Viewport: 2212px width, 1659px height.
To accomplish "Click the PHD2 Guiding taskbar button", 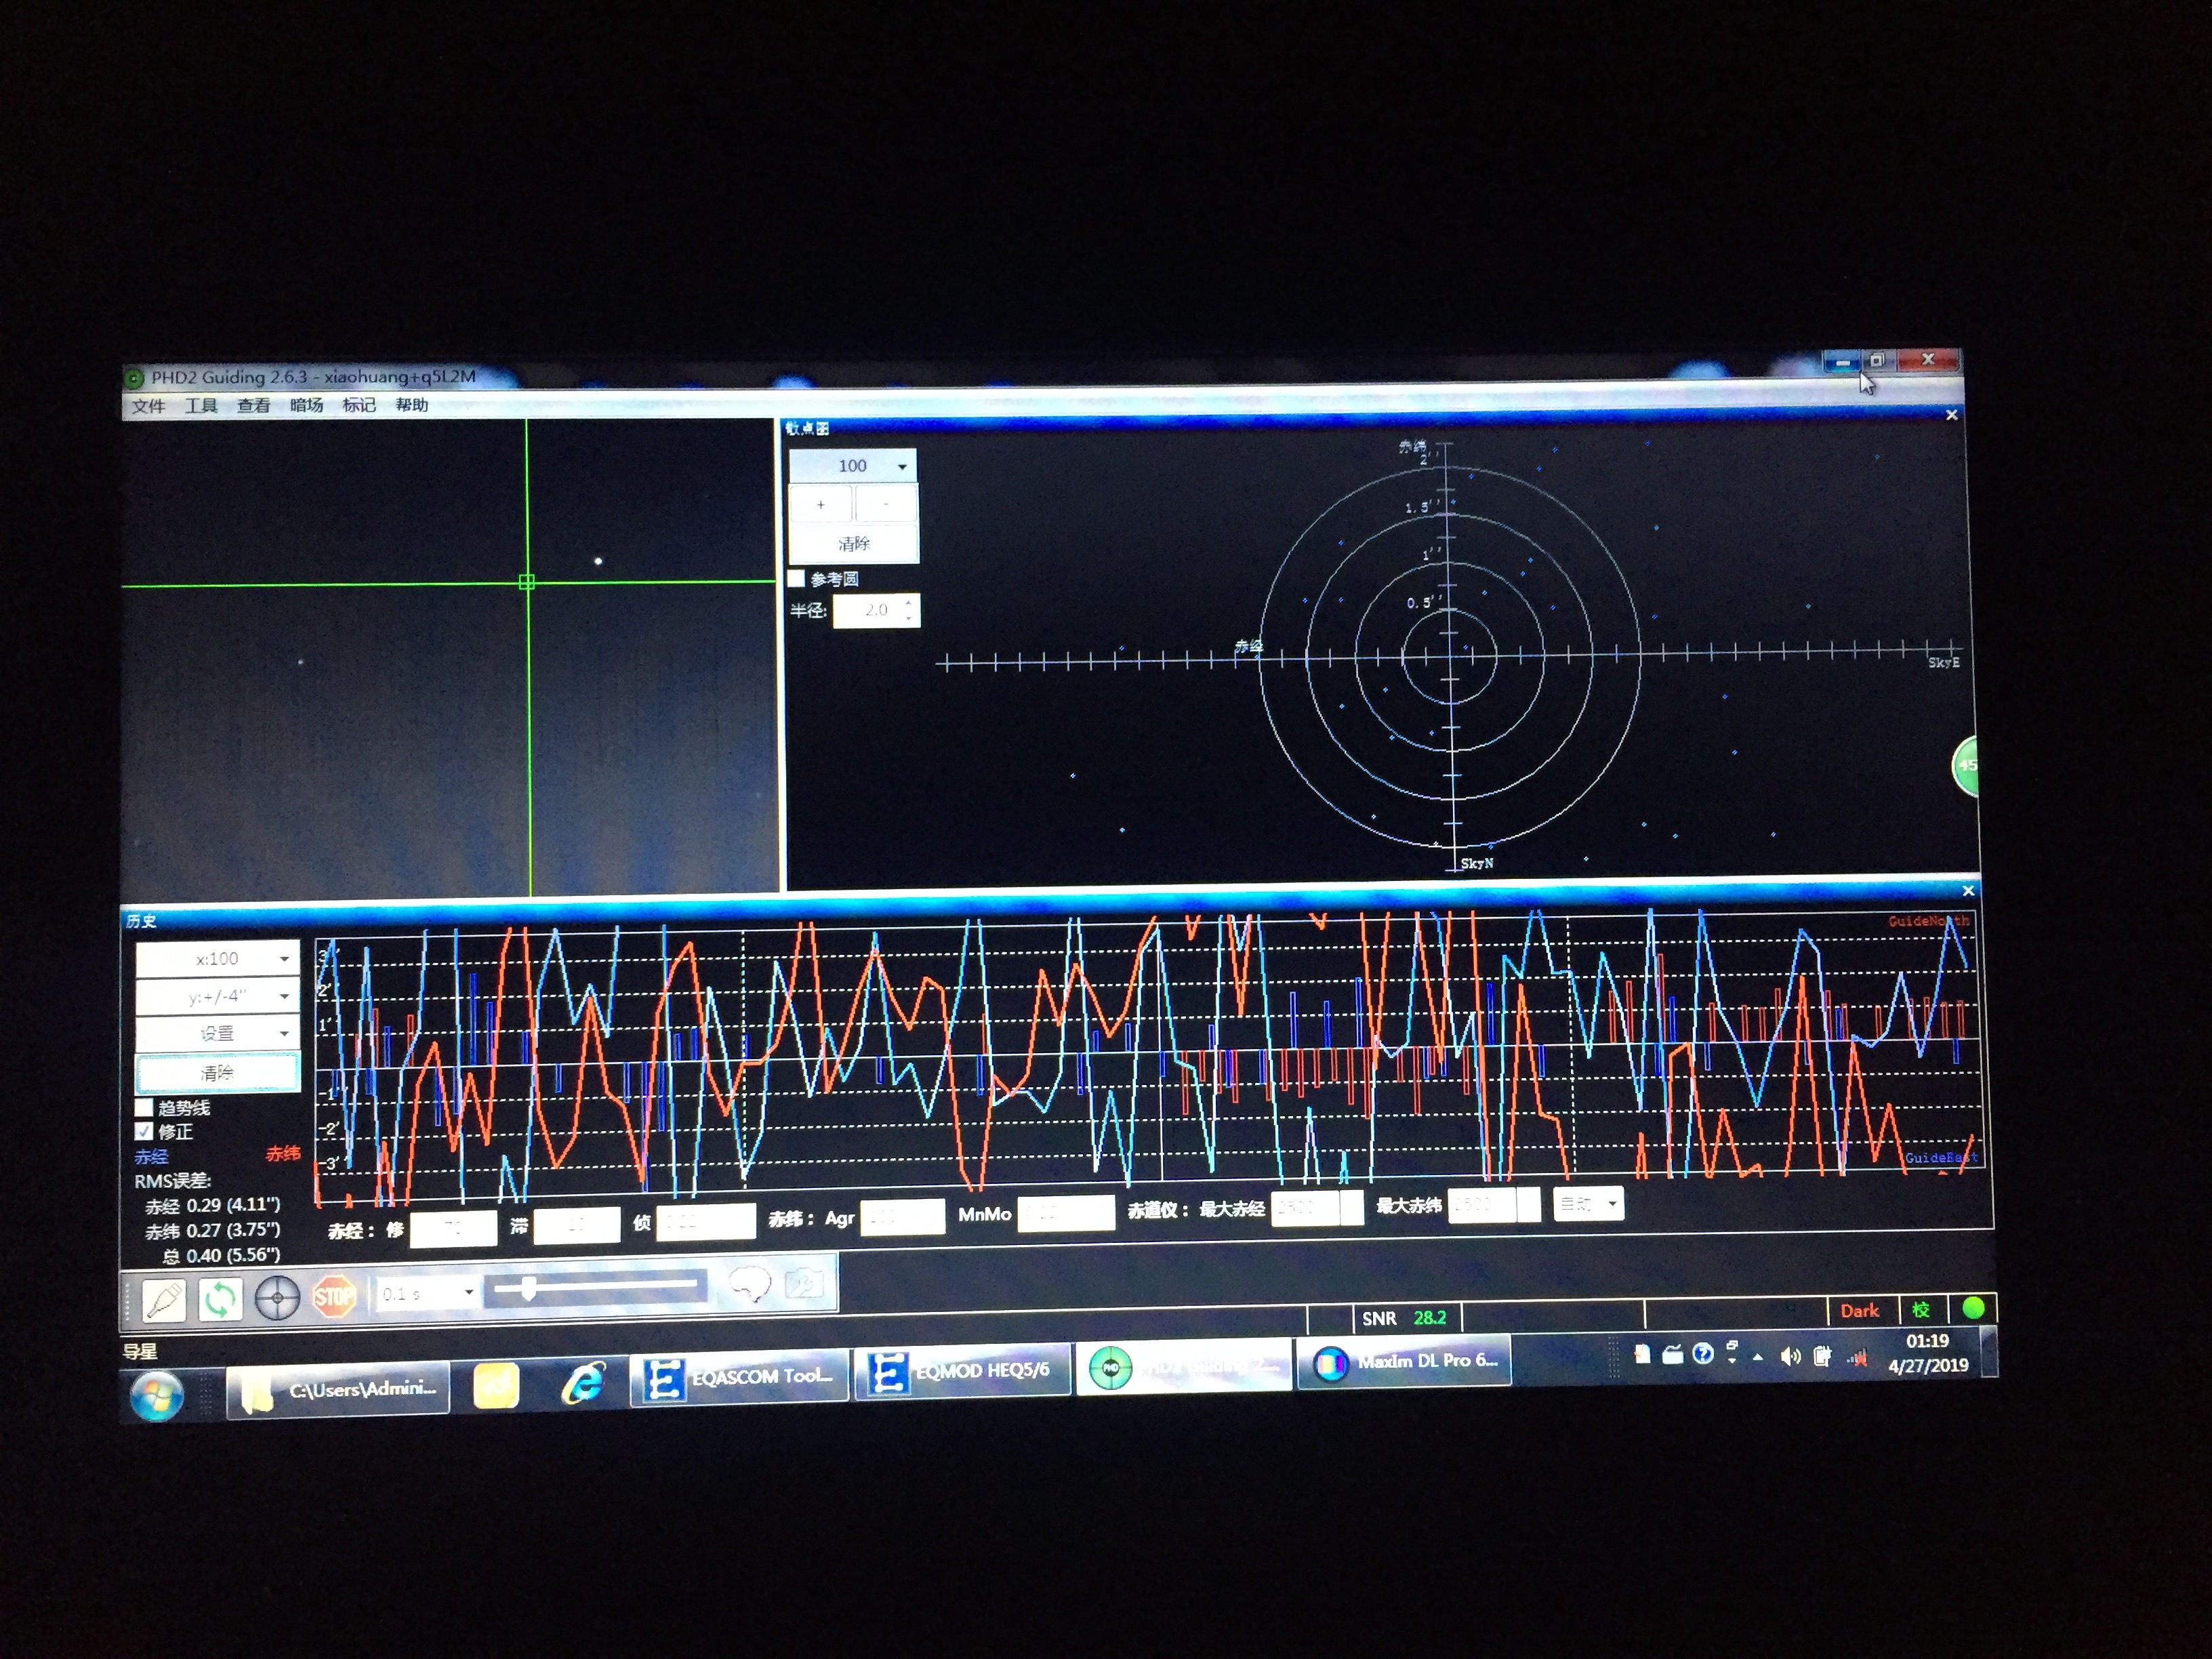I will pos(1184,1366).
